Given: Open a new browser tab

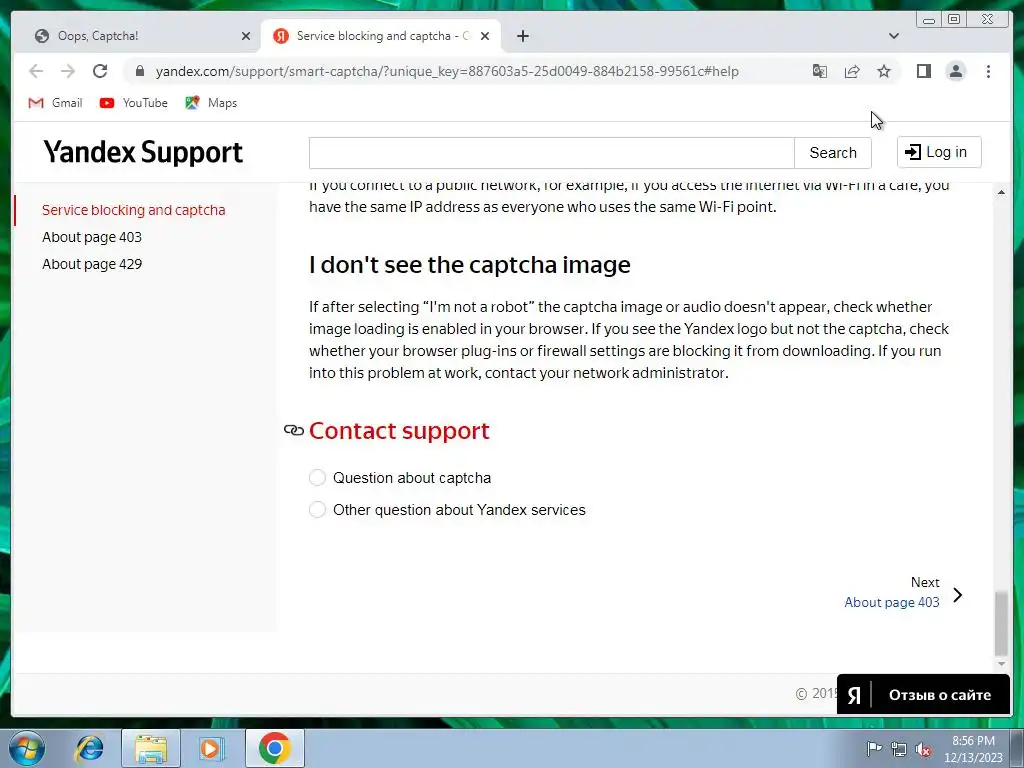Looking at the screenshot, I should point(522,36).
